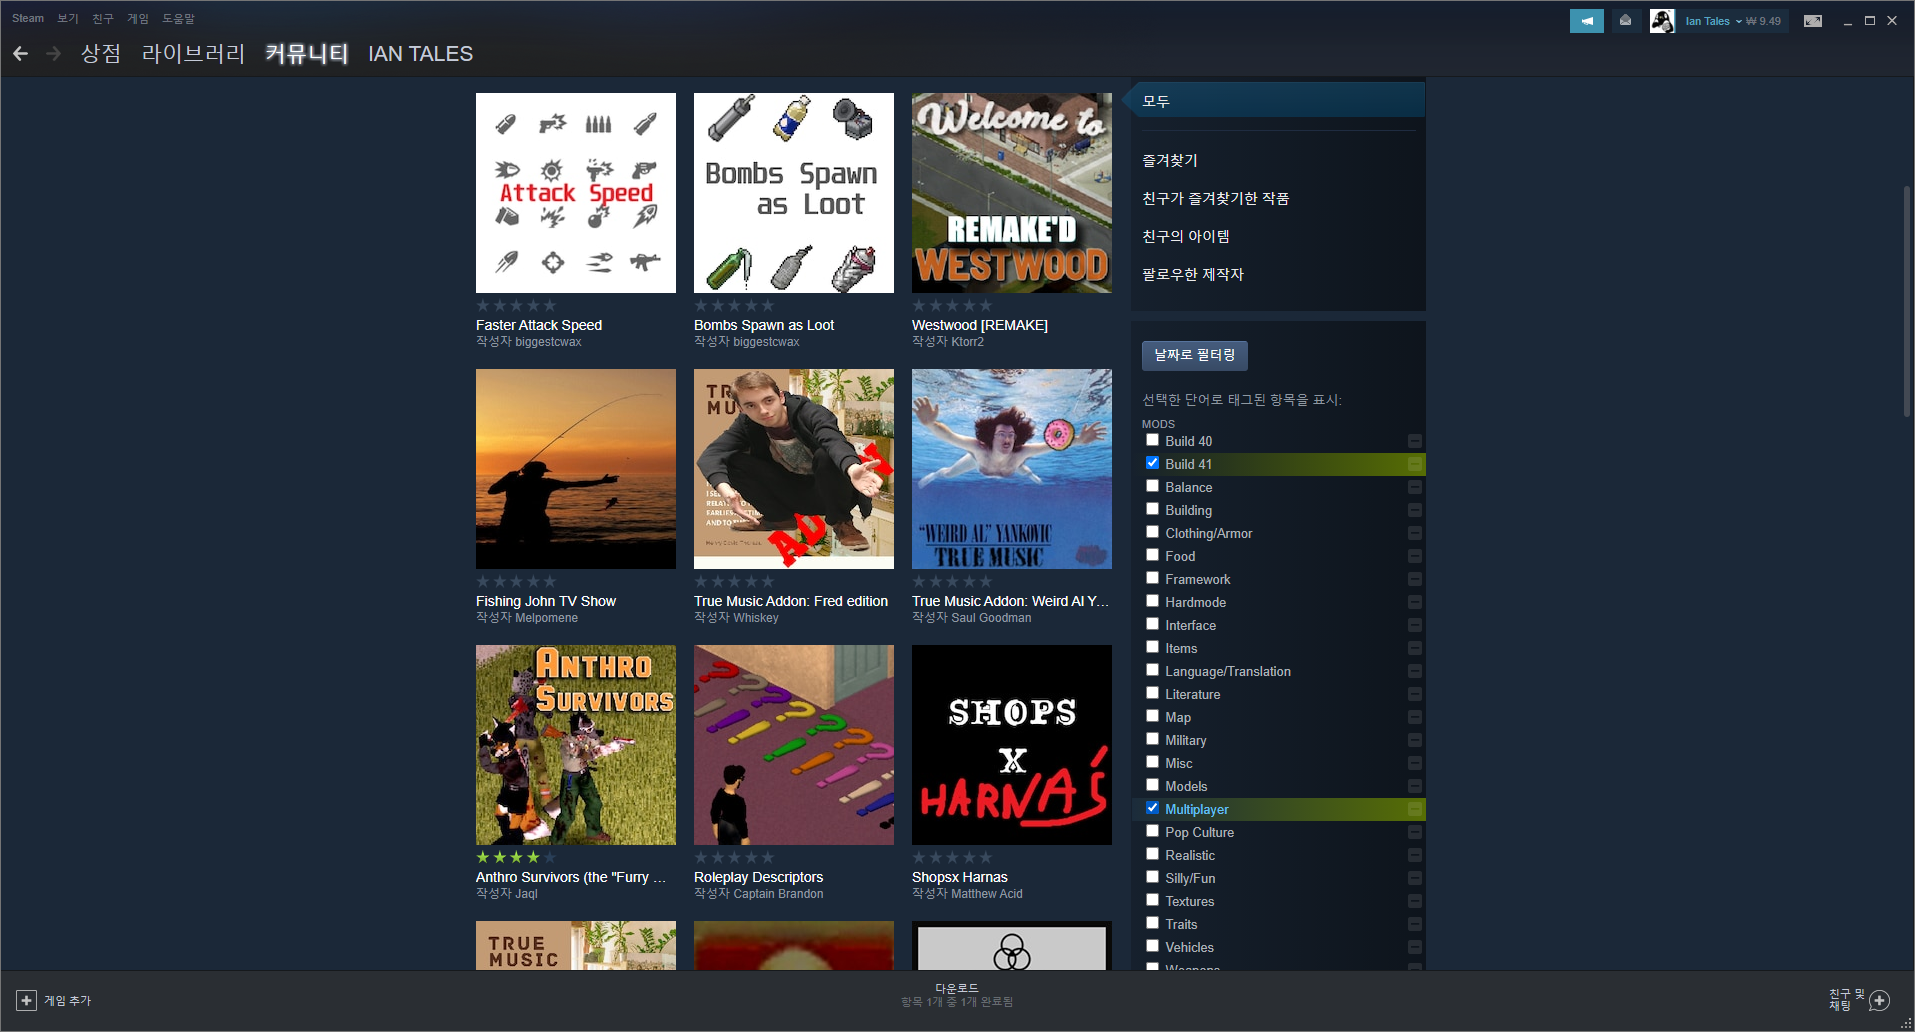This screenshot has width=1915, height=1032.
Task: Check the Build 40 checkbox
Action: click(x=1152, y=440)
